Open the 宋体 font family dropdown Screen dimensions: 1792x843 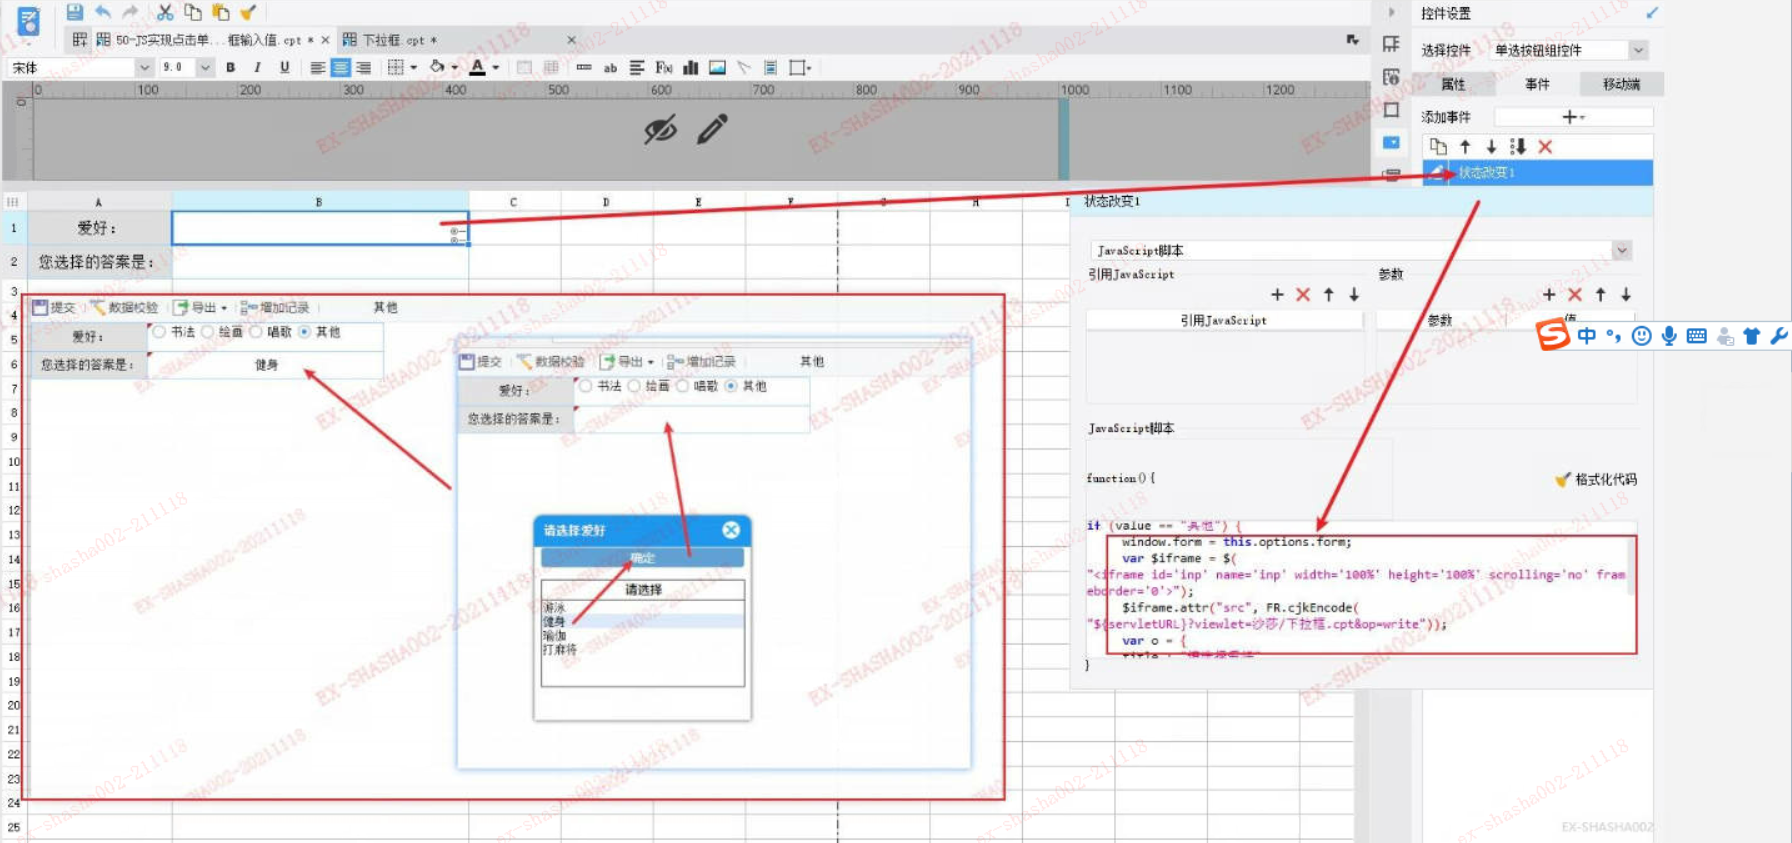tap(144, 67)
